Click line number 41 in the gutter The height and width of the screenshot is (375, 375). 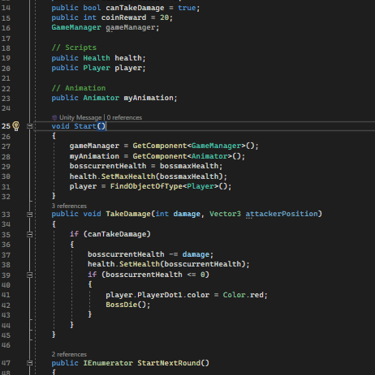(x=6, y=295)
